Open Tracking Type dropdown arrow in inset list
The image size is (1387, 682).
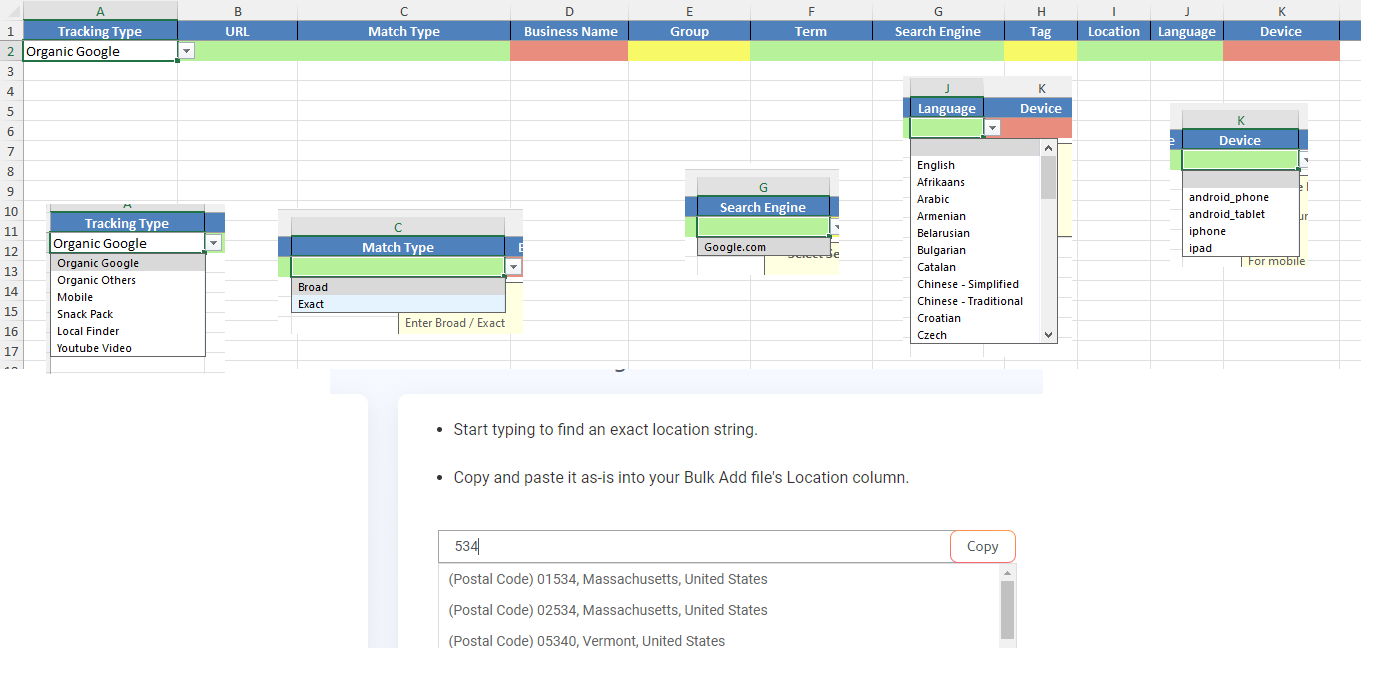[x=213, y=243]
